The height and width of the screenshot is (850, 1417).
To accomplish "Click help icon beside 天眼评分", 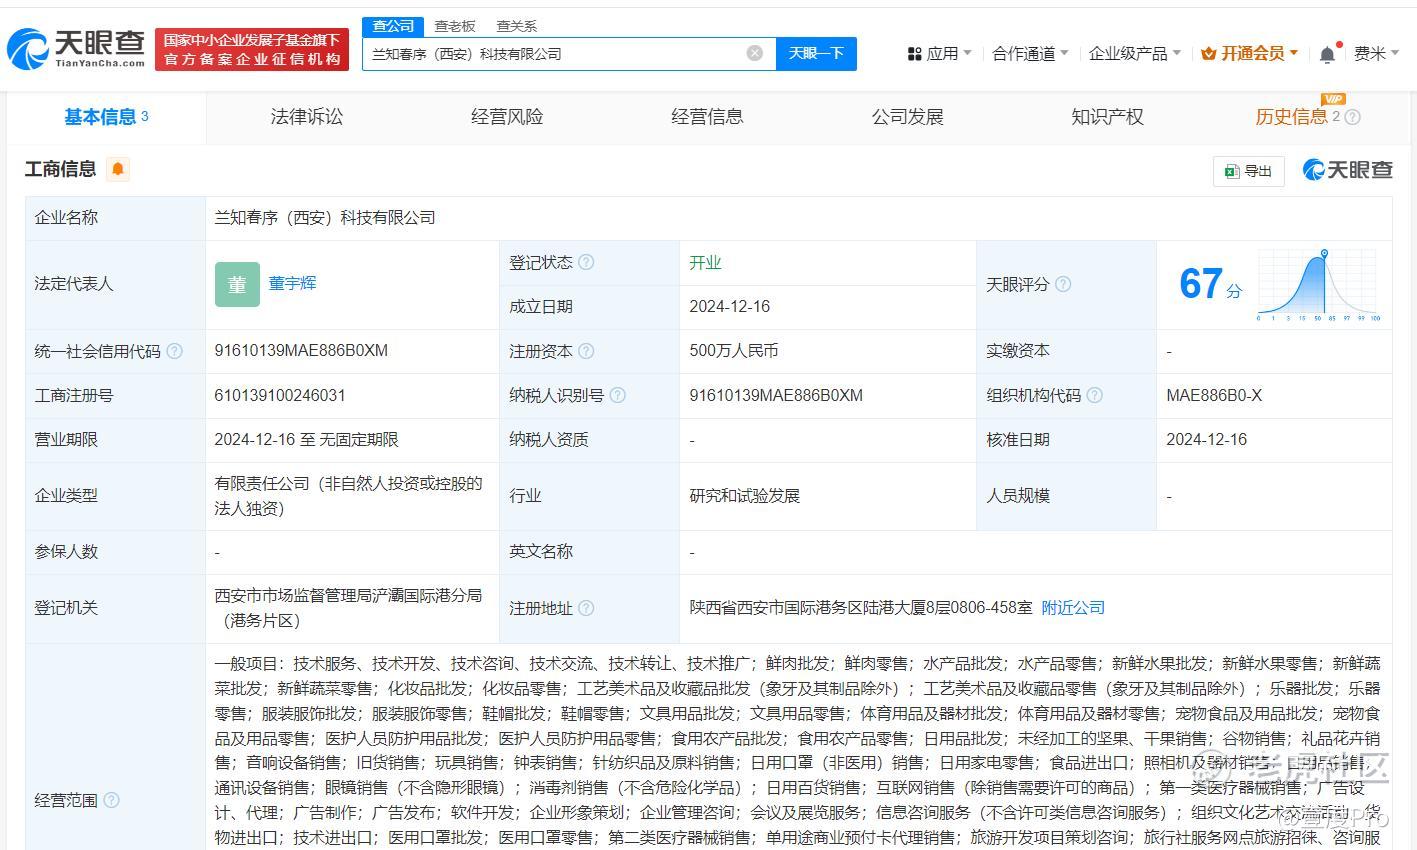I will 1063,284.
